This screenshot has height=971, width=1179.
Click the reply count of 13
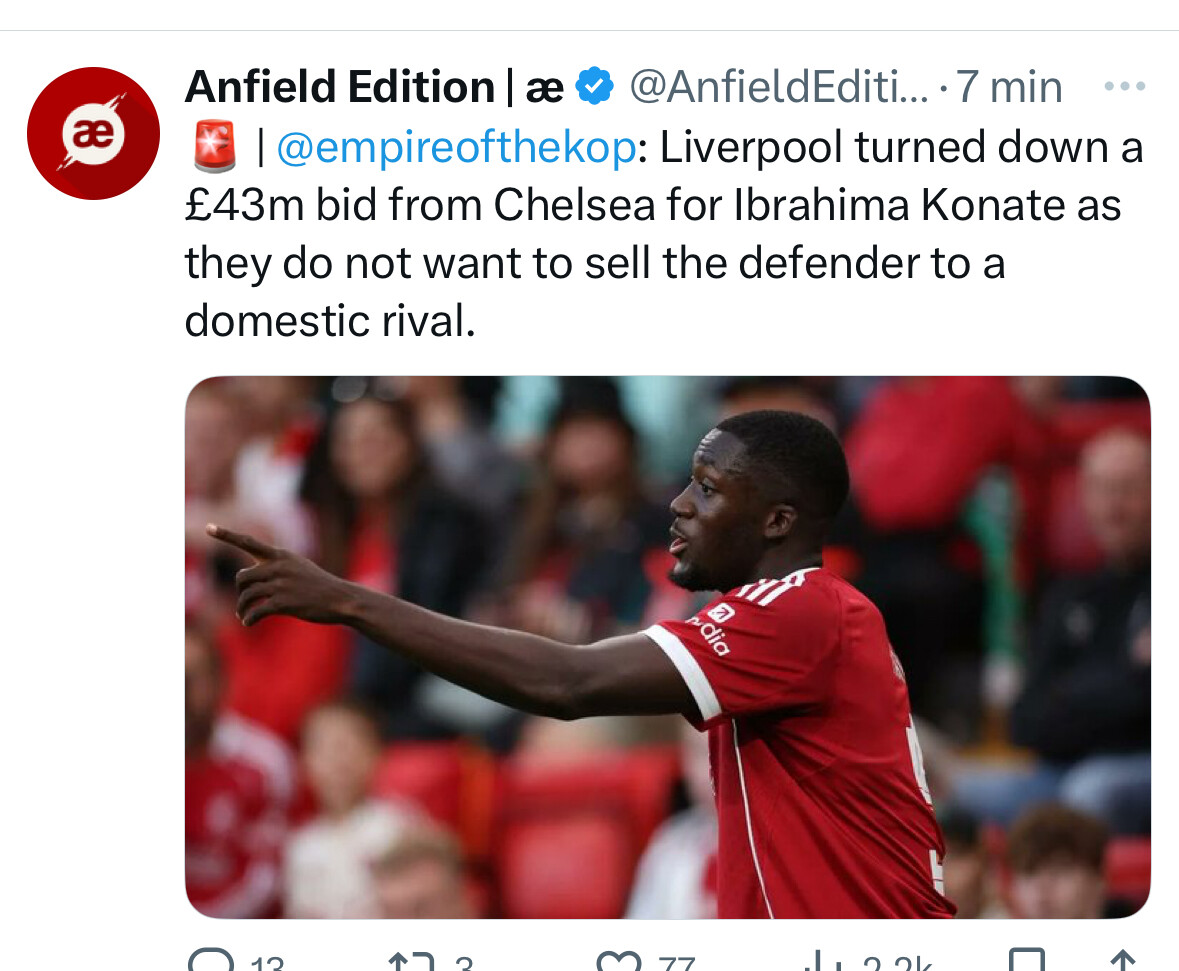coord(266,964)
